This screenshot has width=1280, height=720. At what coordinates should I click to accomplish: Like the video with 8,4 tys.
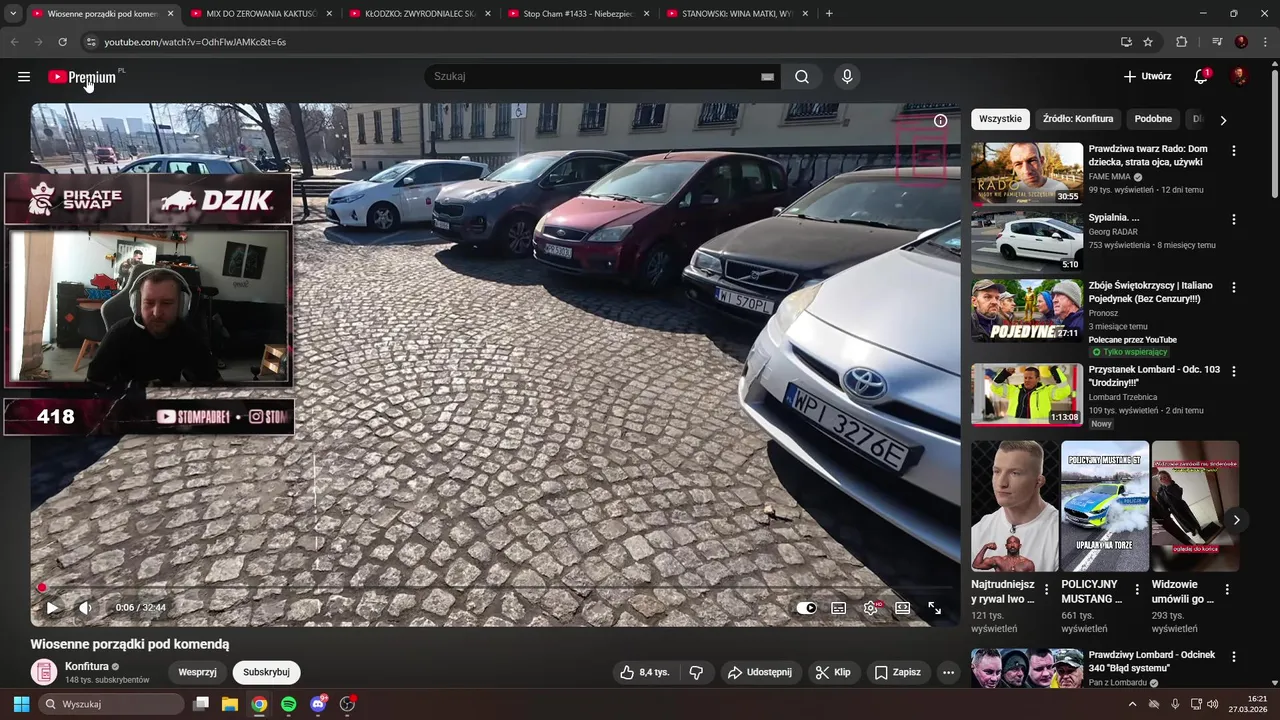click(x=646, y=673)
